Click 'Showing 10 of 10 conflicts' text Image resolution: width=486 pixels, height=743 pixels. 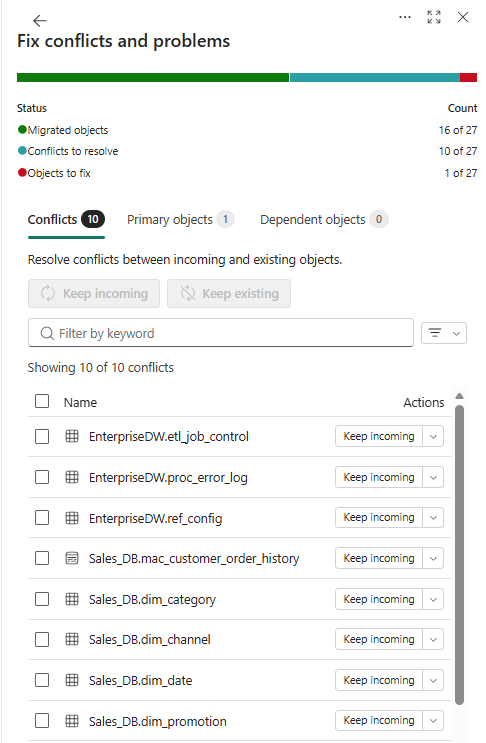[101, 368]
